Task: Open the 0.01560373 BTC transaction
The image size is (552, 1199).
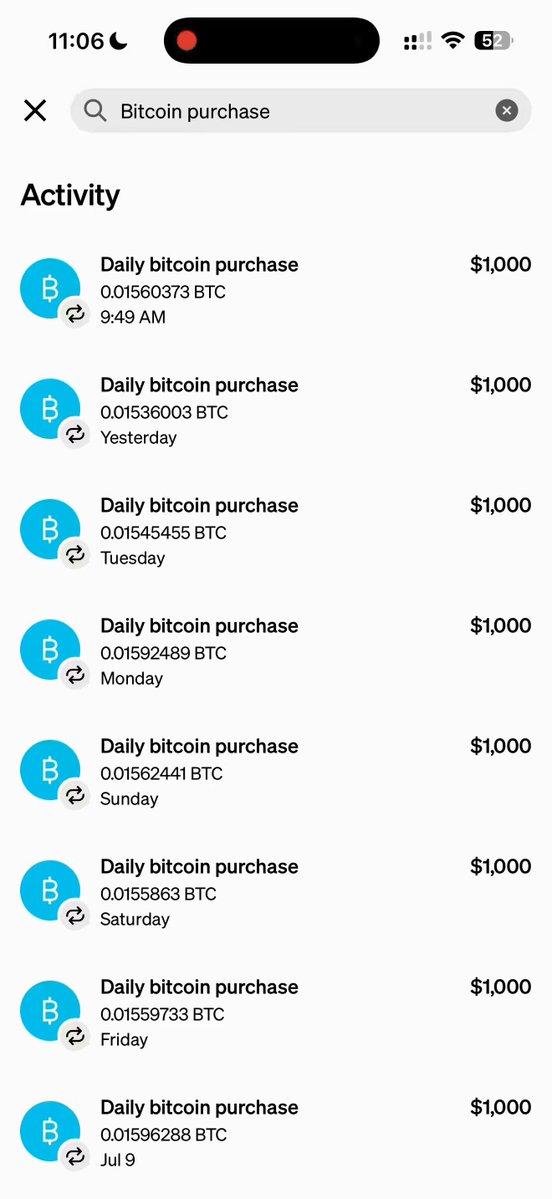Action: pyautogui.click(x=276, y=291)
